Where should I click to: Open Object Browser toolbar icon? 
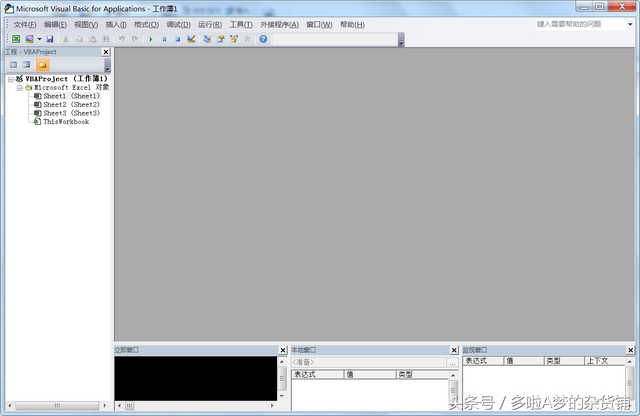pos(234,39)
